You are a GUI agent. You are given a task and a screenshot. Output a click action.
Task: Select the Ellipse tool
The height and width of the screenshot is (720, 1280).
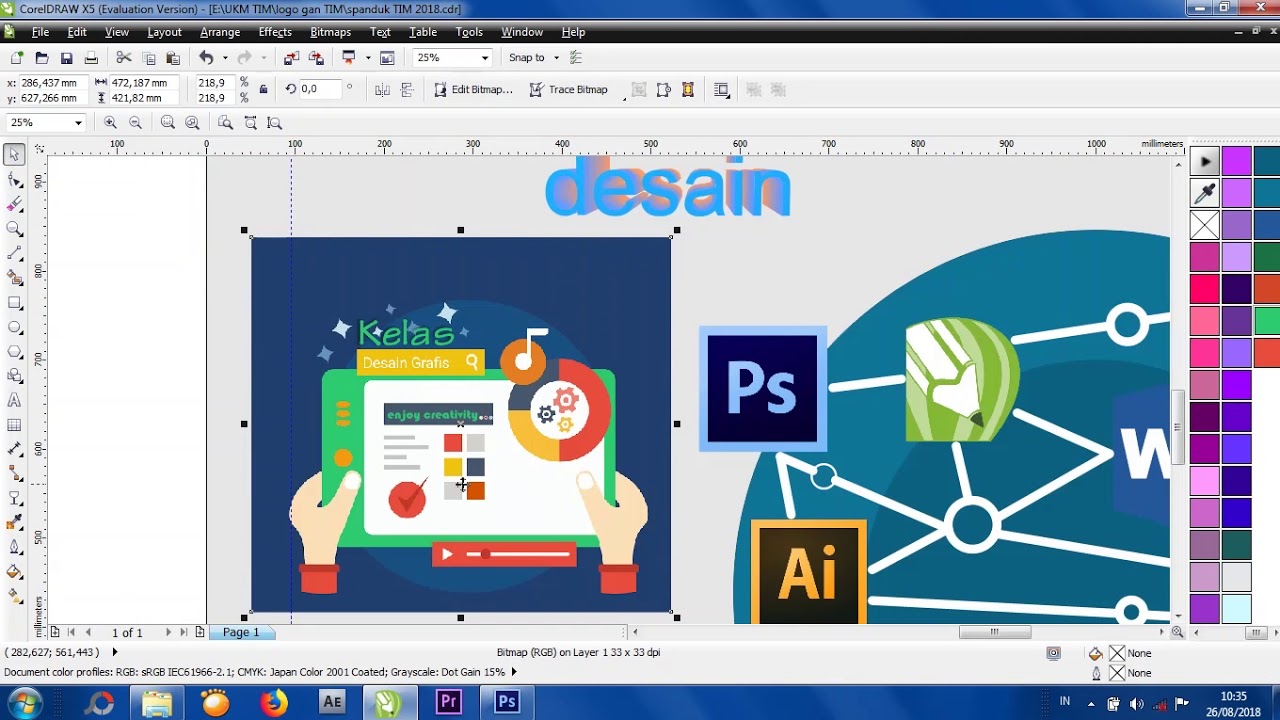tap(14, 327)
